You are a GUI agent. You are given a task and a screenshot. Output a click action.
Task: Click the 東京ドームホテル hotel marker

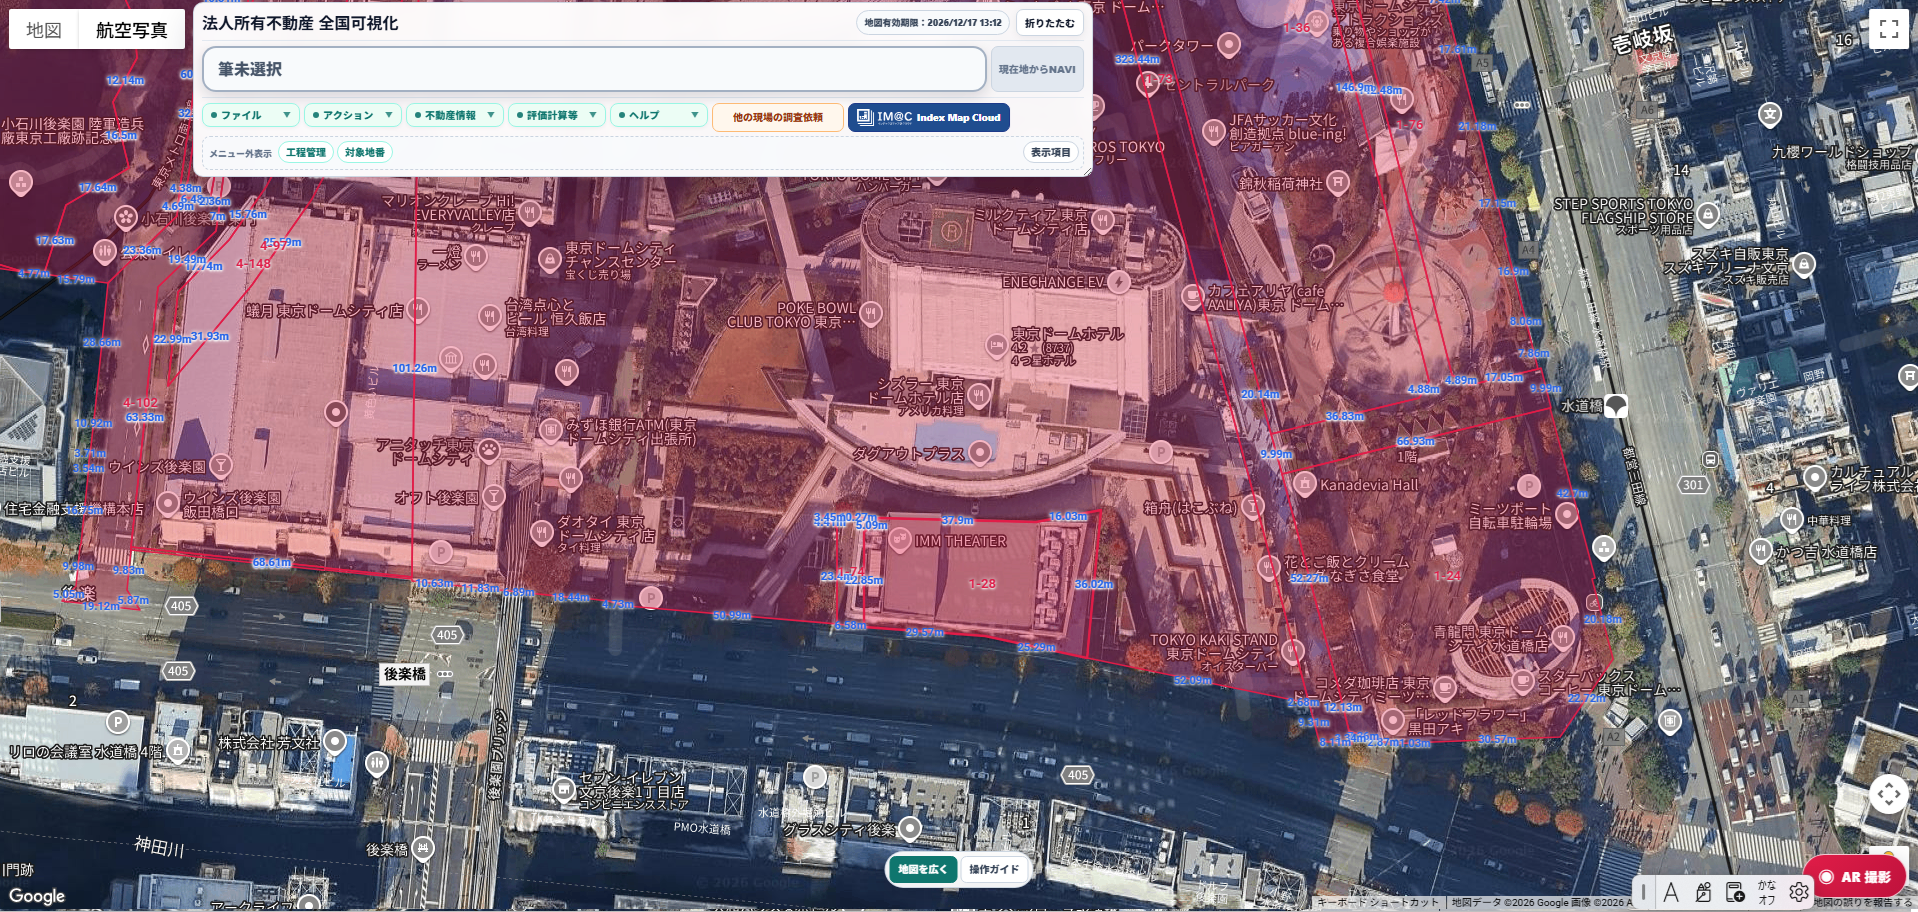click(x=996, y=345)
